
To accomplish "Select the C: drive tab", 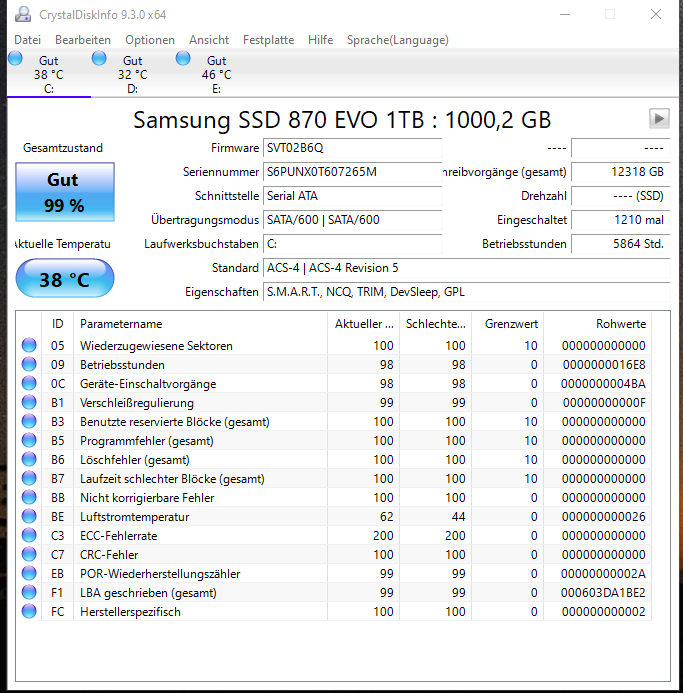I will [x=49, y=73].
